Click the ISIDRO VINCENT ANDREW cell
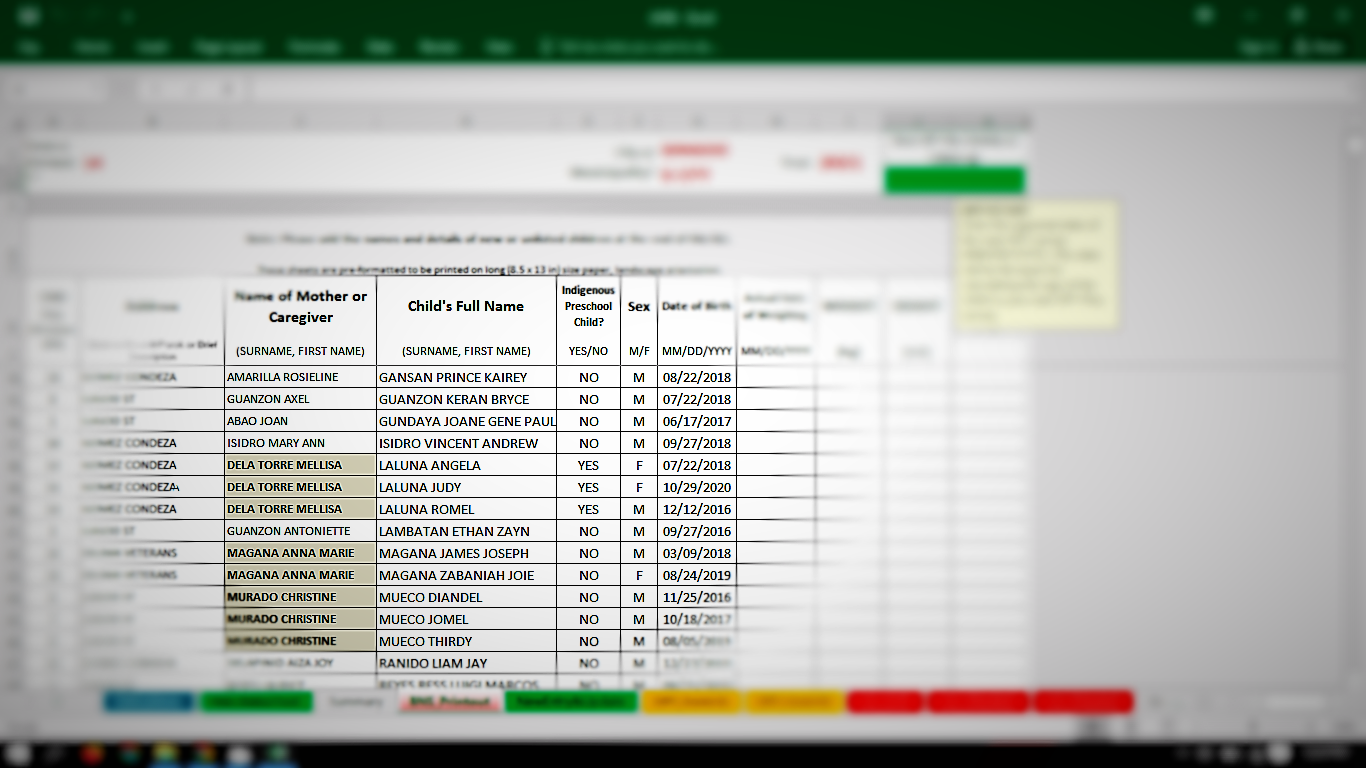This screenshot has width=1366, height=768. (x=466, y=443)
